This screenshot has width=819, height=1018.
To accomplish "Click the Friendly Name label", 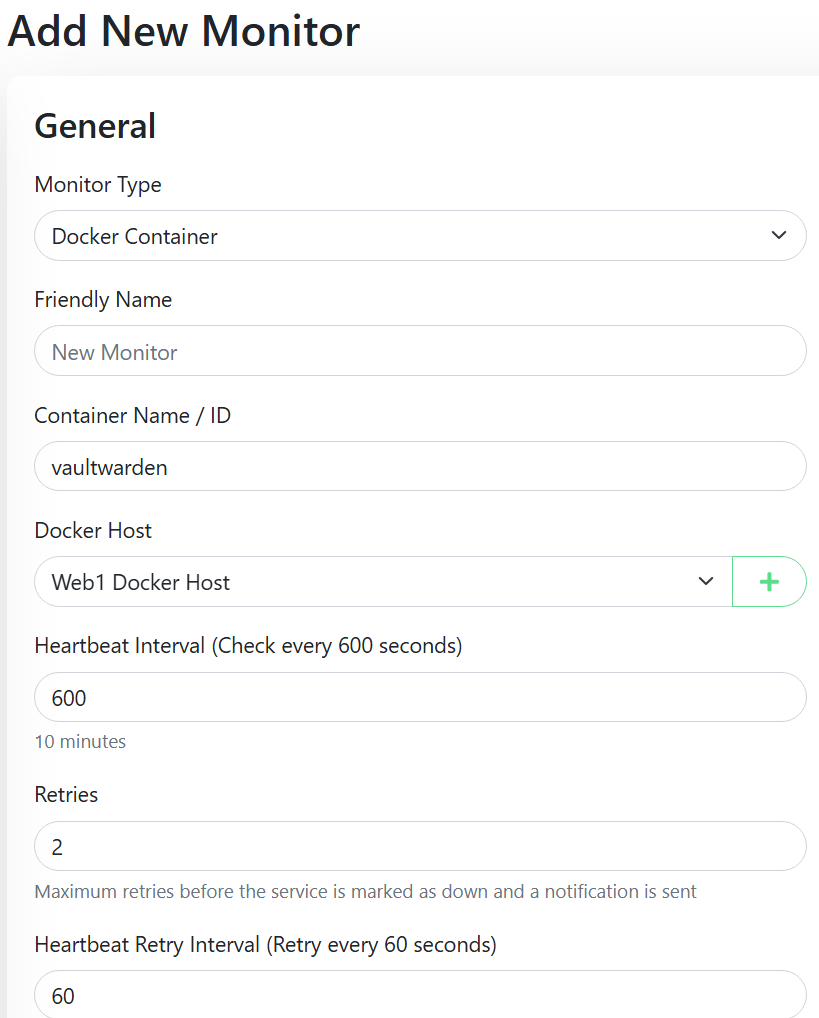I will tap(103, 300).
